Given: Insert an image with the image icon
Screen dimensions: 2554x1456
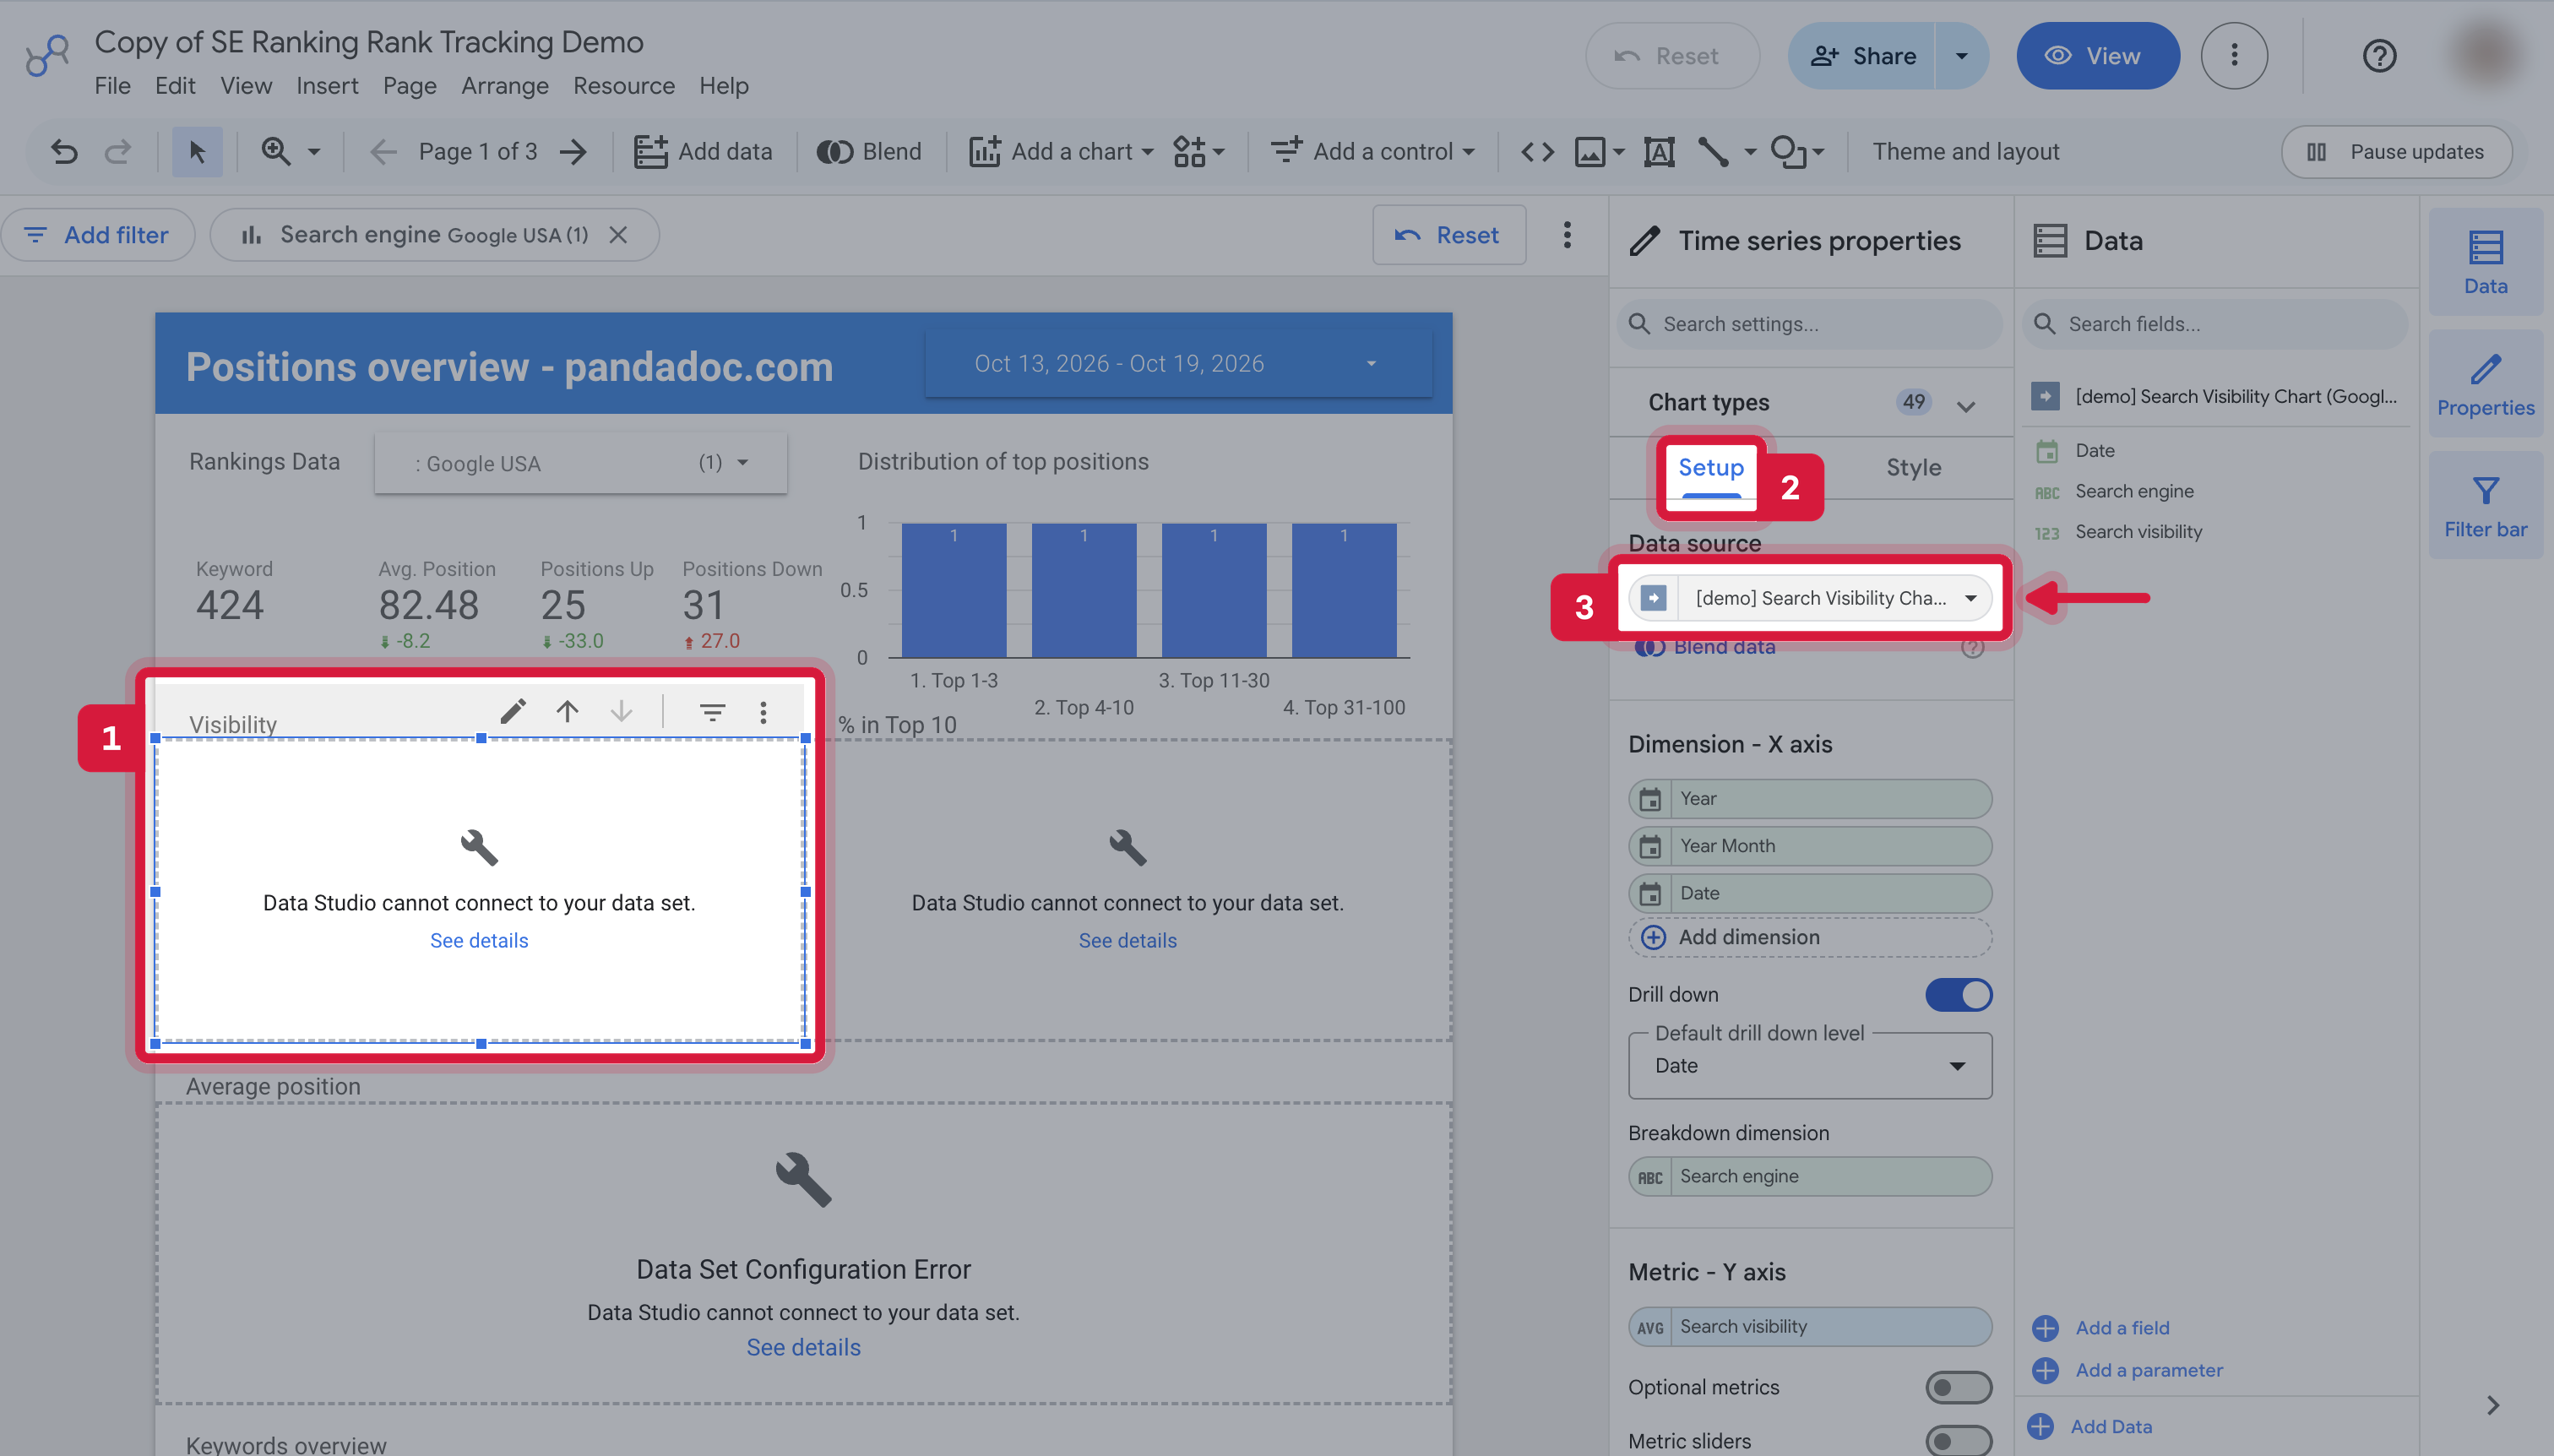Looking at the screenshot, I should 1590,152.
